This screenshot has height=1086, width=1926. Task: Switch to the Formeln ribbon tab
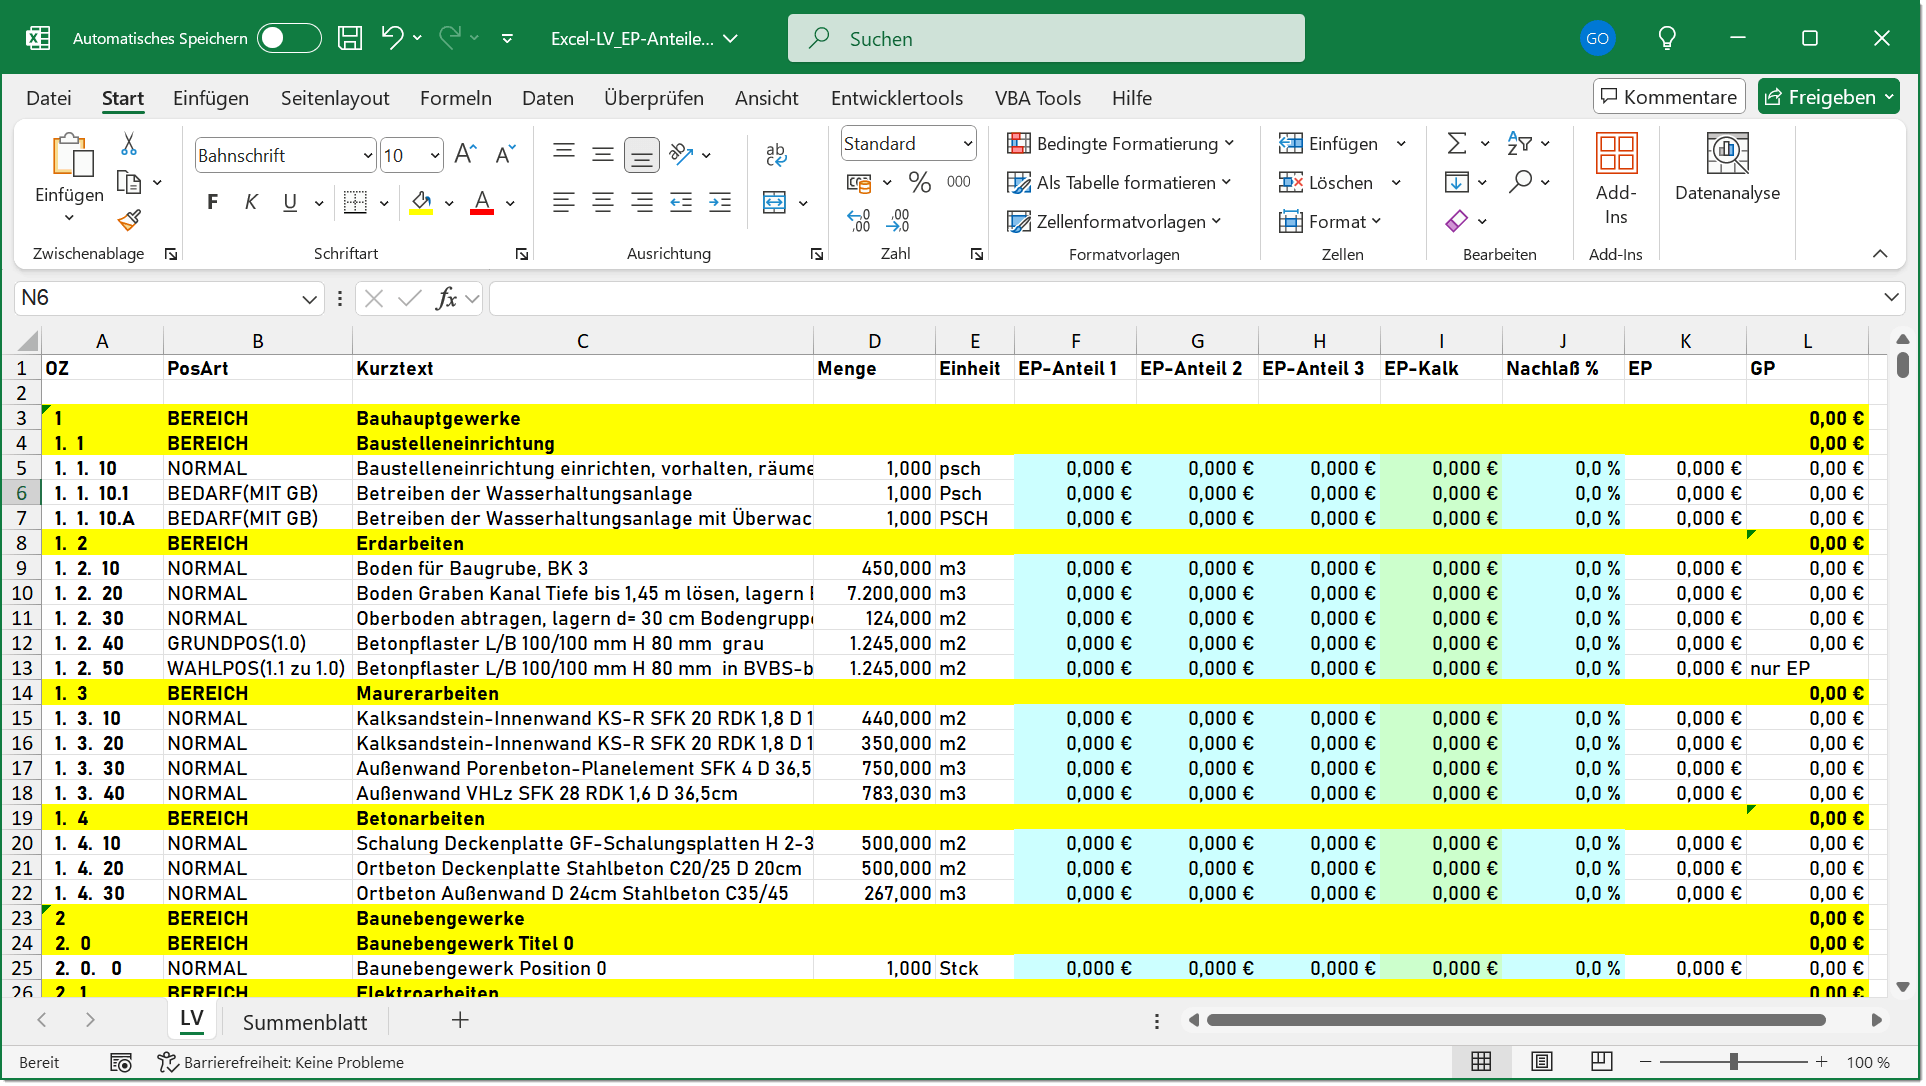[x=456, y=98]
